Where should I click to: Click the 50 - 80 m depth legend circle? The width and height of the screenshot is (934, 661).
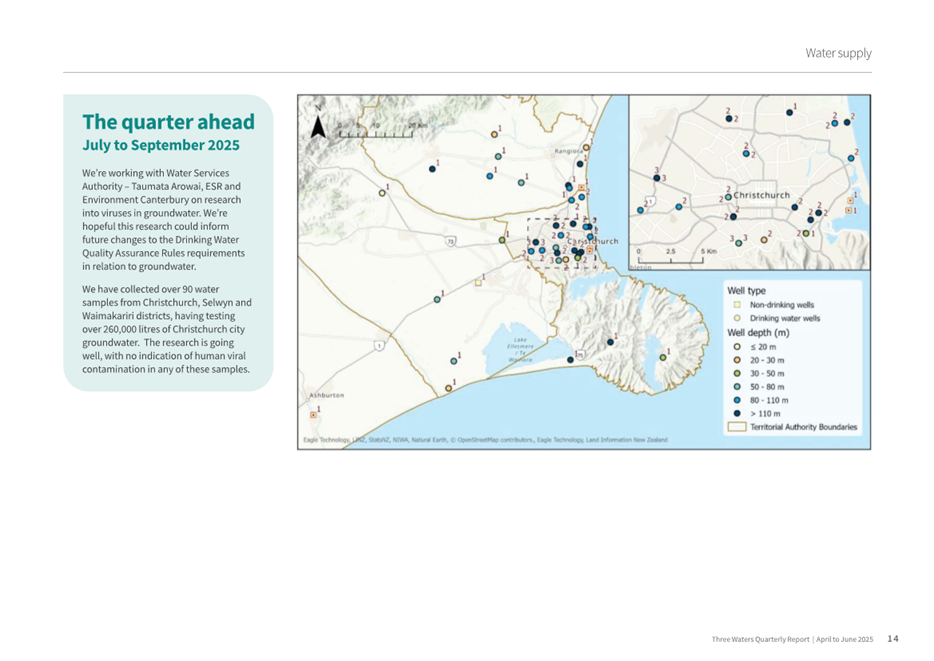click(737, 386)
